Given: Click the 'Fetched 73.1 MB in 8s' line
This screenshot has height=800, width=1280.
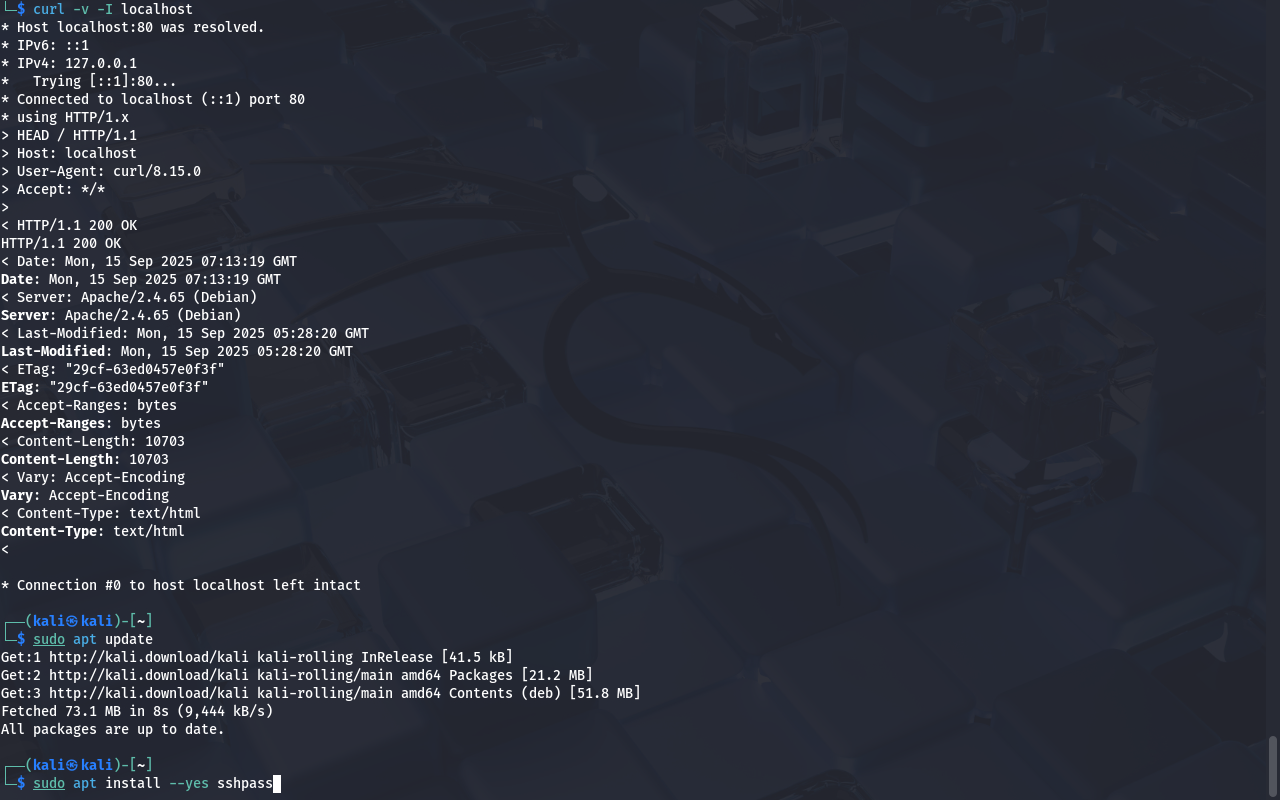Looking at the screenshot, I should (x=137, y=711).
